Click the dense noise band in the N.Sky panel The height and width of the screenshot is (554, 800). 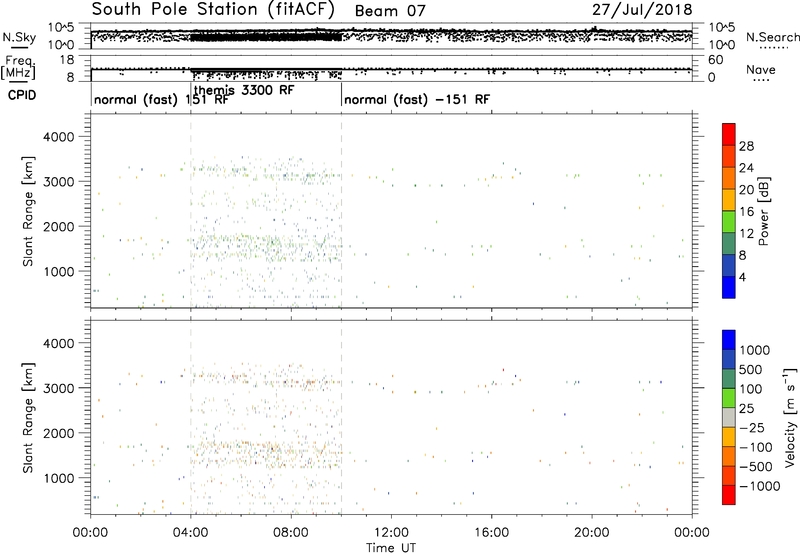(266, 37)
